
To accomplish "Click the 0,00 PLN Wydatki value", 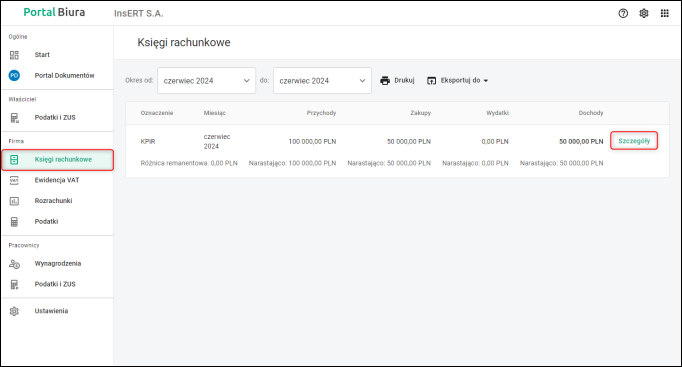I will click(495, 142).
